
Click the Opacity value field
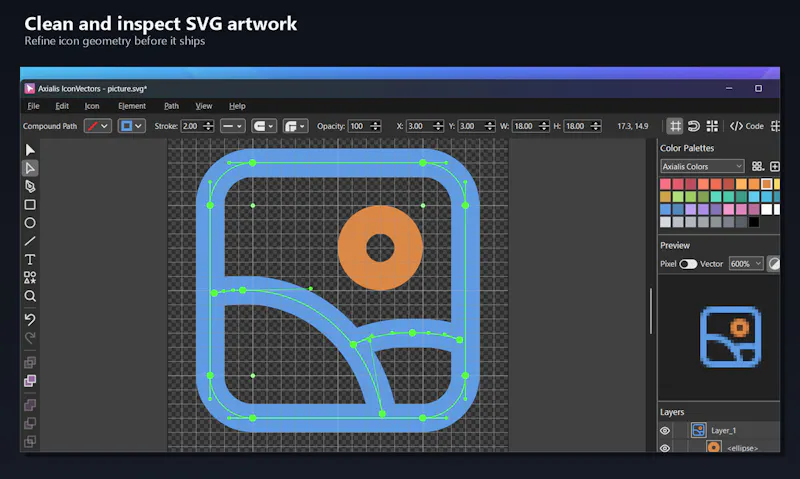tap(359, 126)
